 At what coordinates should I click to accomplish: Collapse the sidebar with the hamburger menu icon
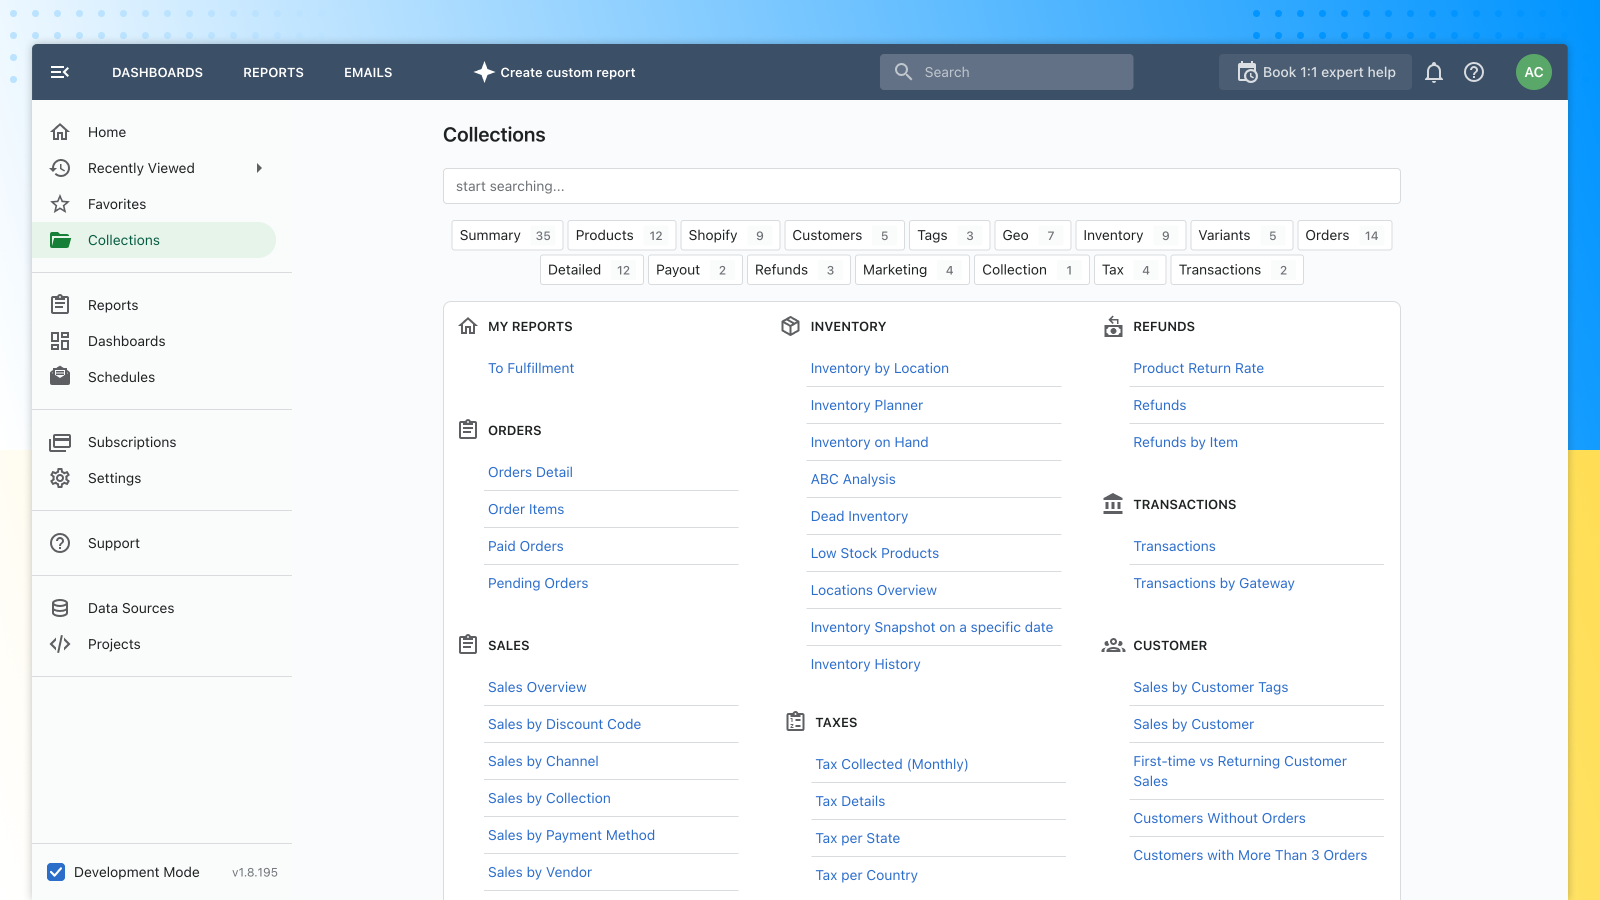[60, 72]
